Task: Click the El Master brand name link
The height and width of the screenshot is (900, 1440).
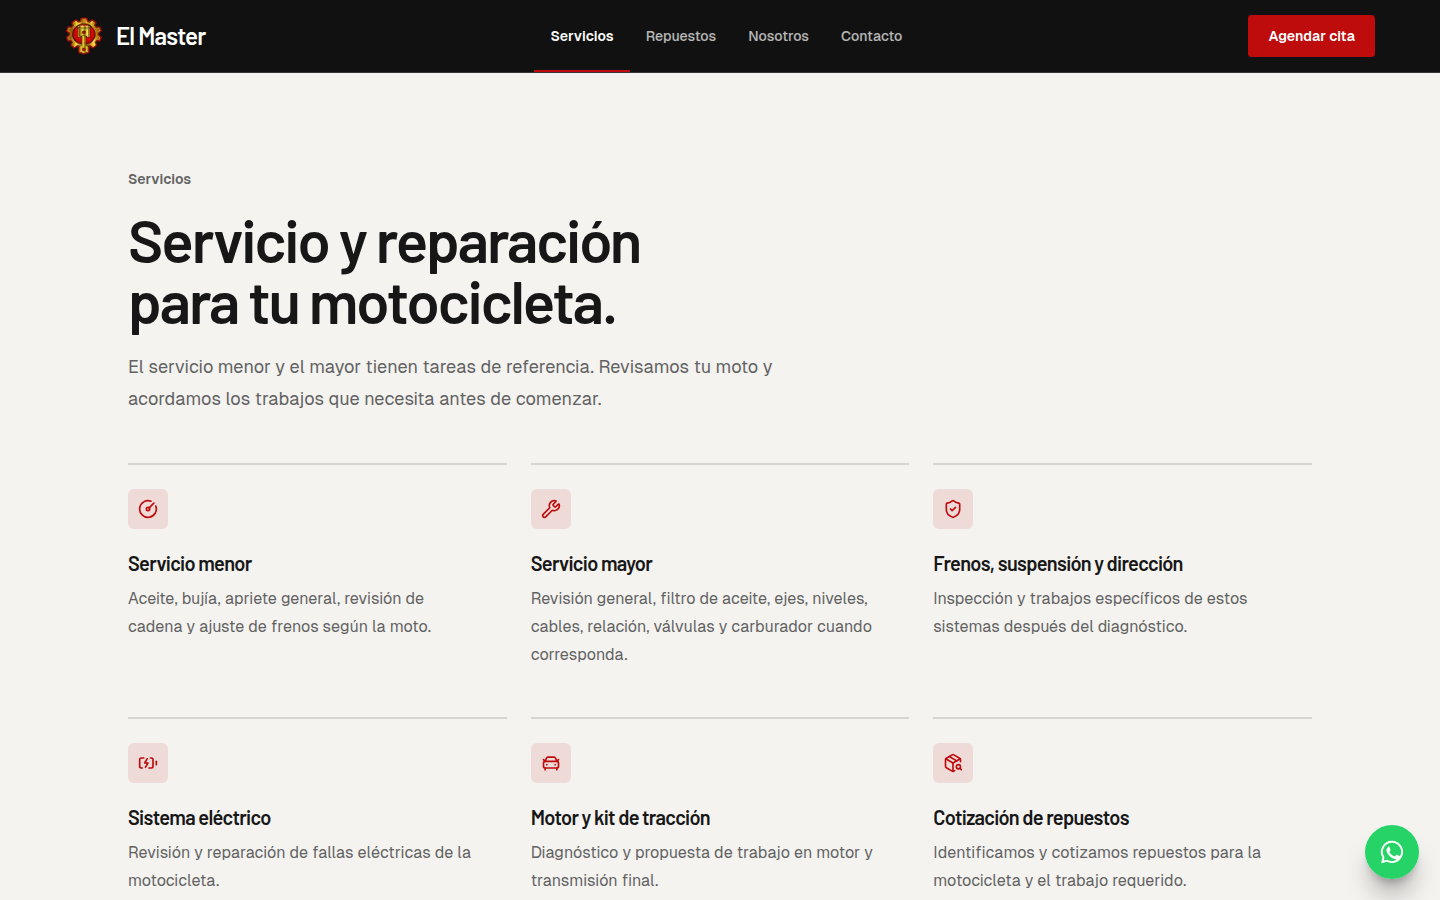Action: coord(161,37)
